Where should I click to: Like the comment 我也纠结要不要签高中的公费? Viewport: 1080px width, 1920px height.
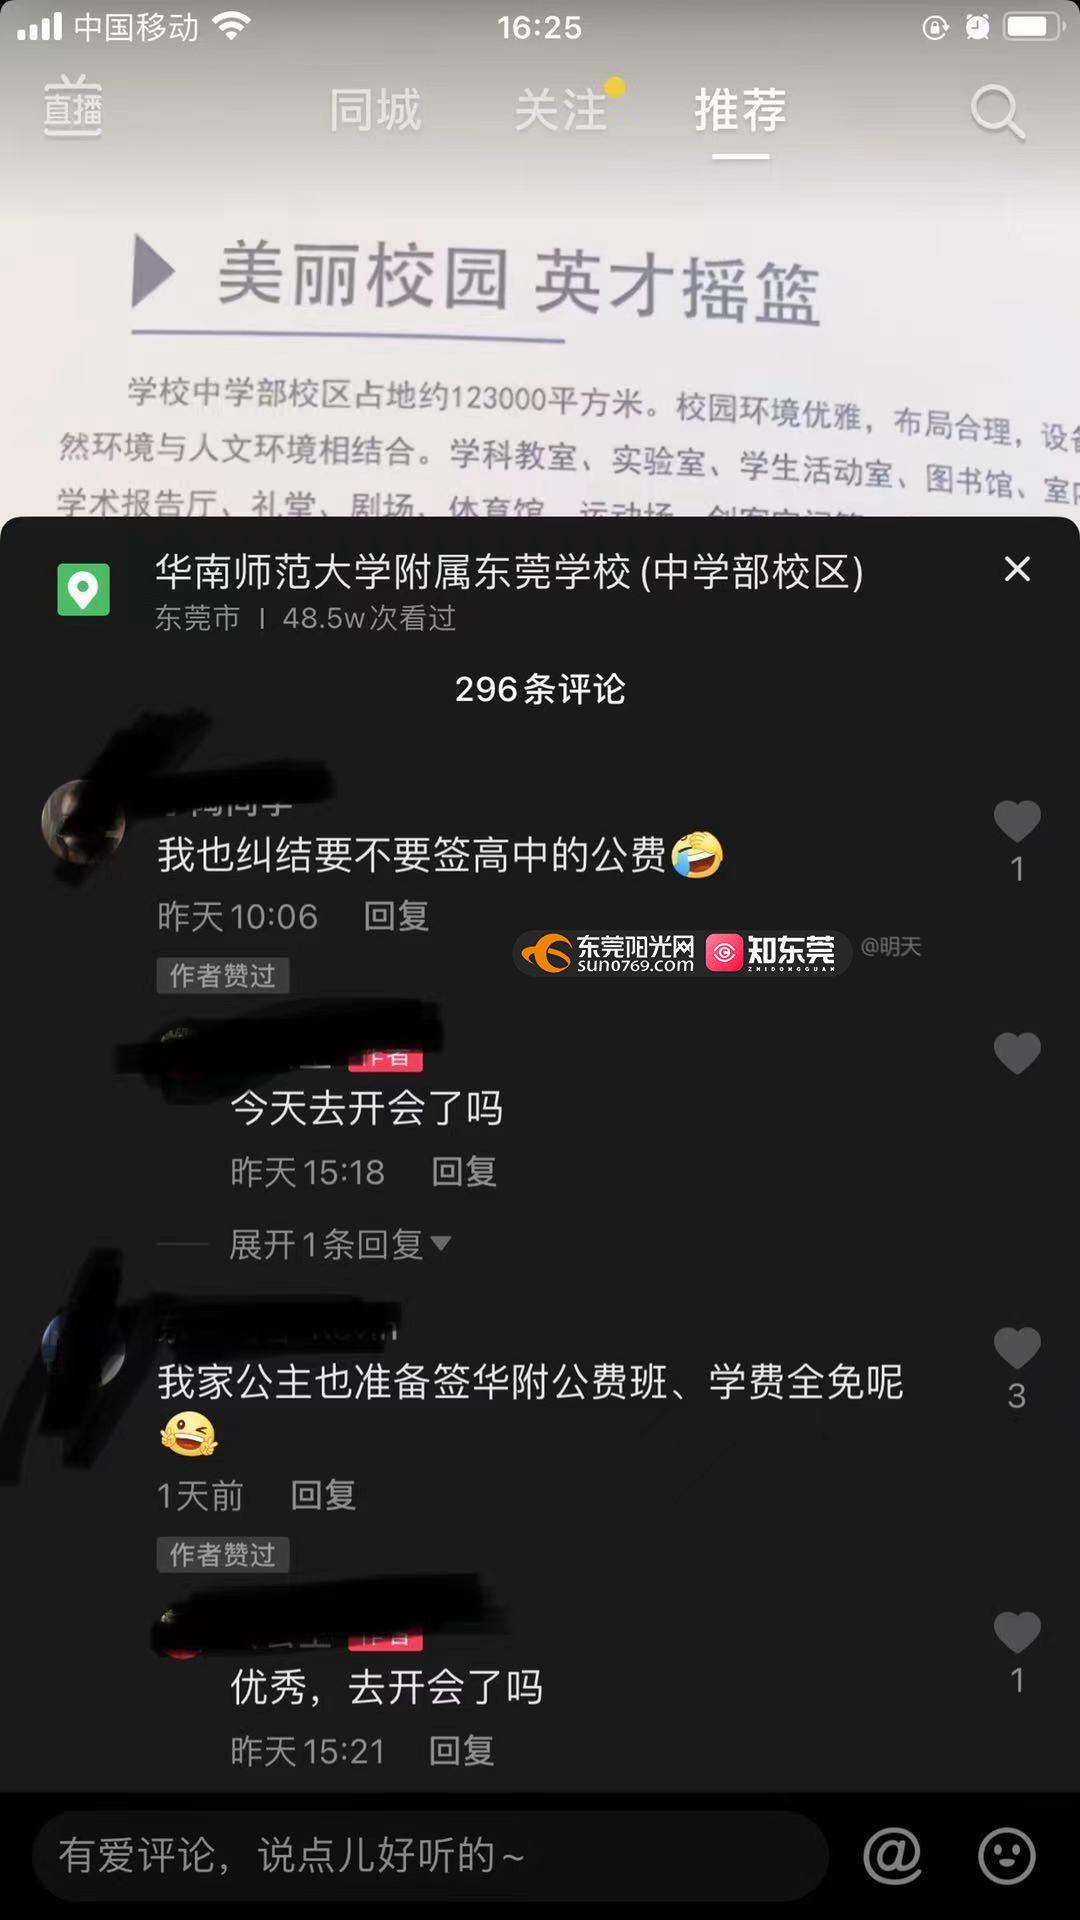pos(1017,822)
